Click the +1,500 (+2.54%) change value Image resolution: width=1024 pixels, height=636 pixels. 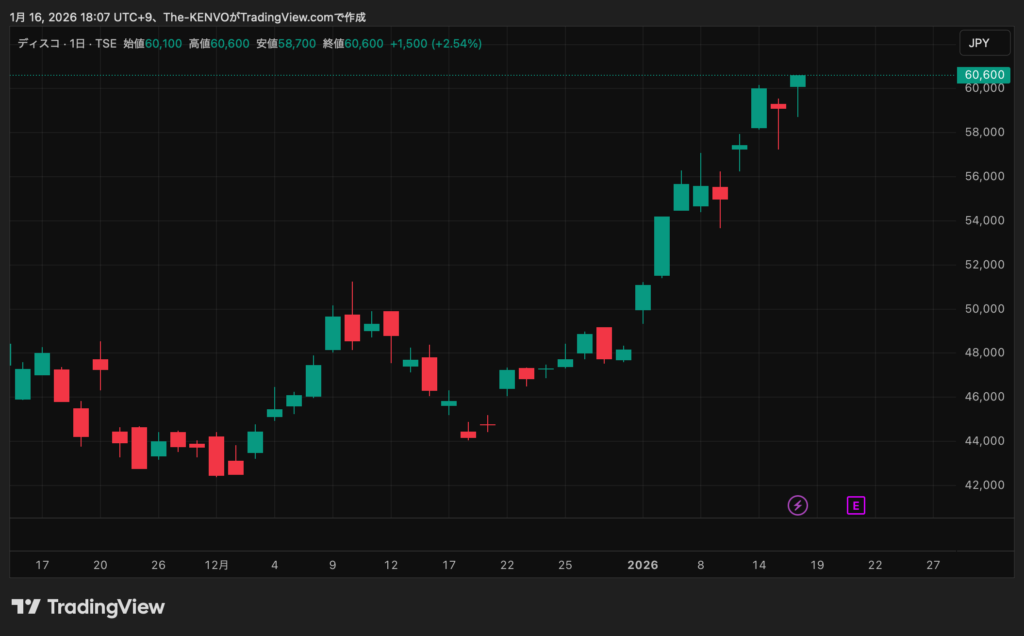435,44
